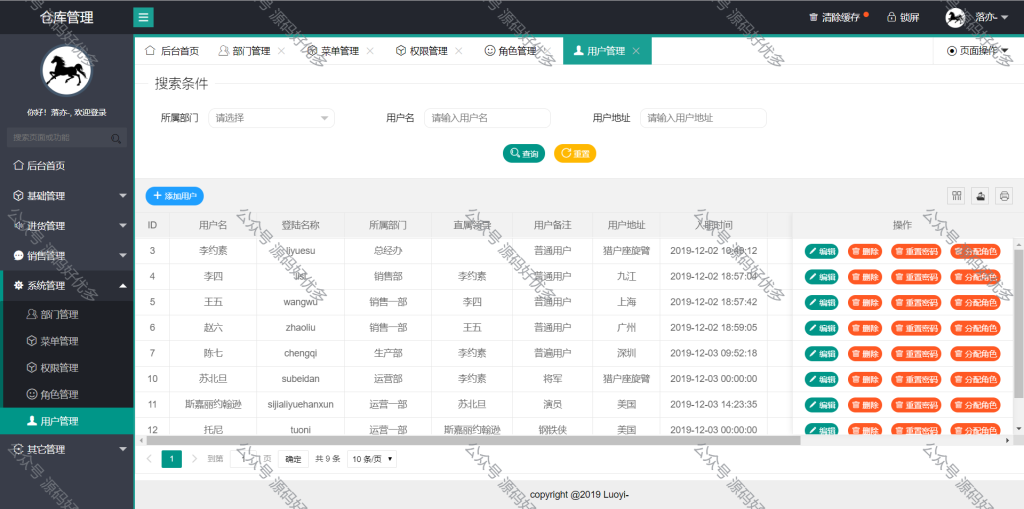Click 清除缓存 trash icon in header
The image size is (1024, 509).
tap(813, 18)
